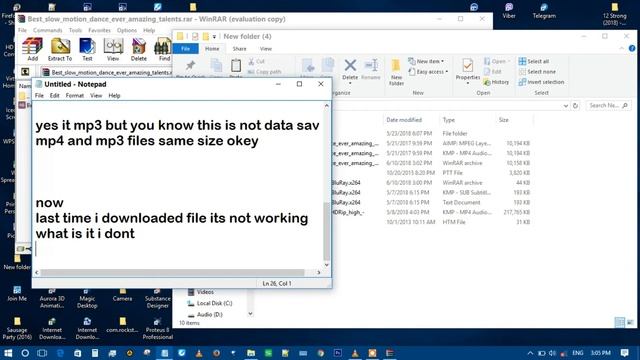Open Notepad's View menu
The height and width of the screenshot is (360, 640).
coord(96,96)
